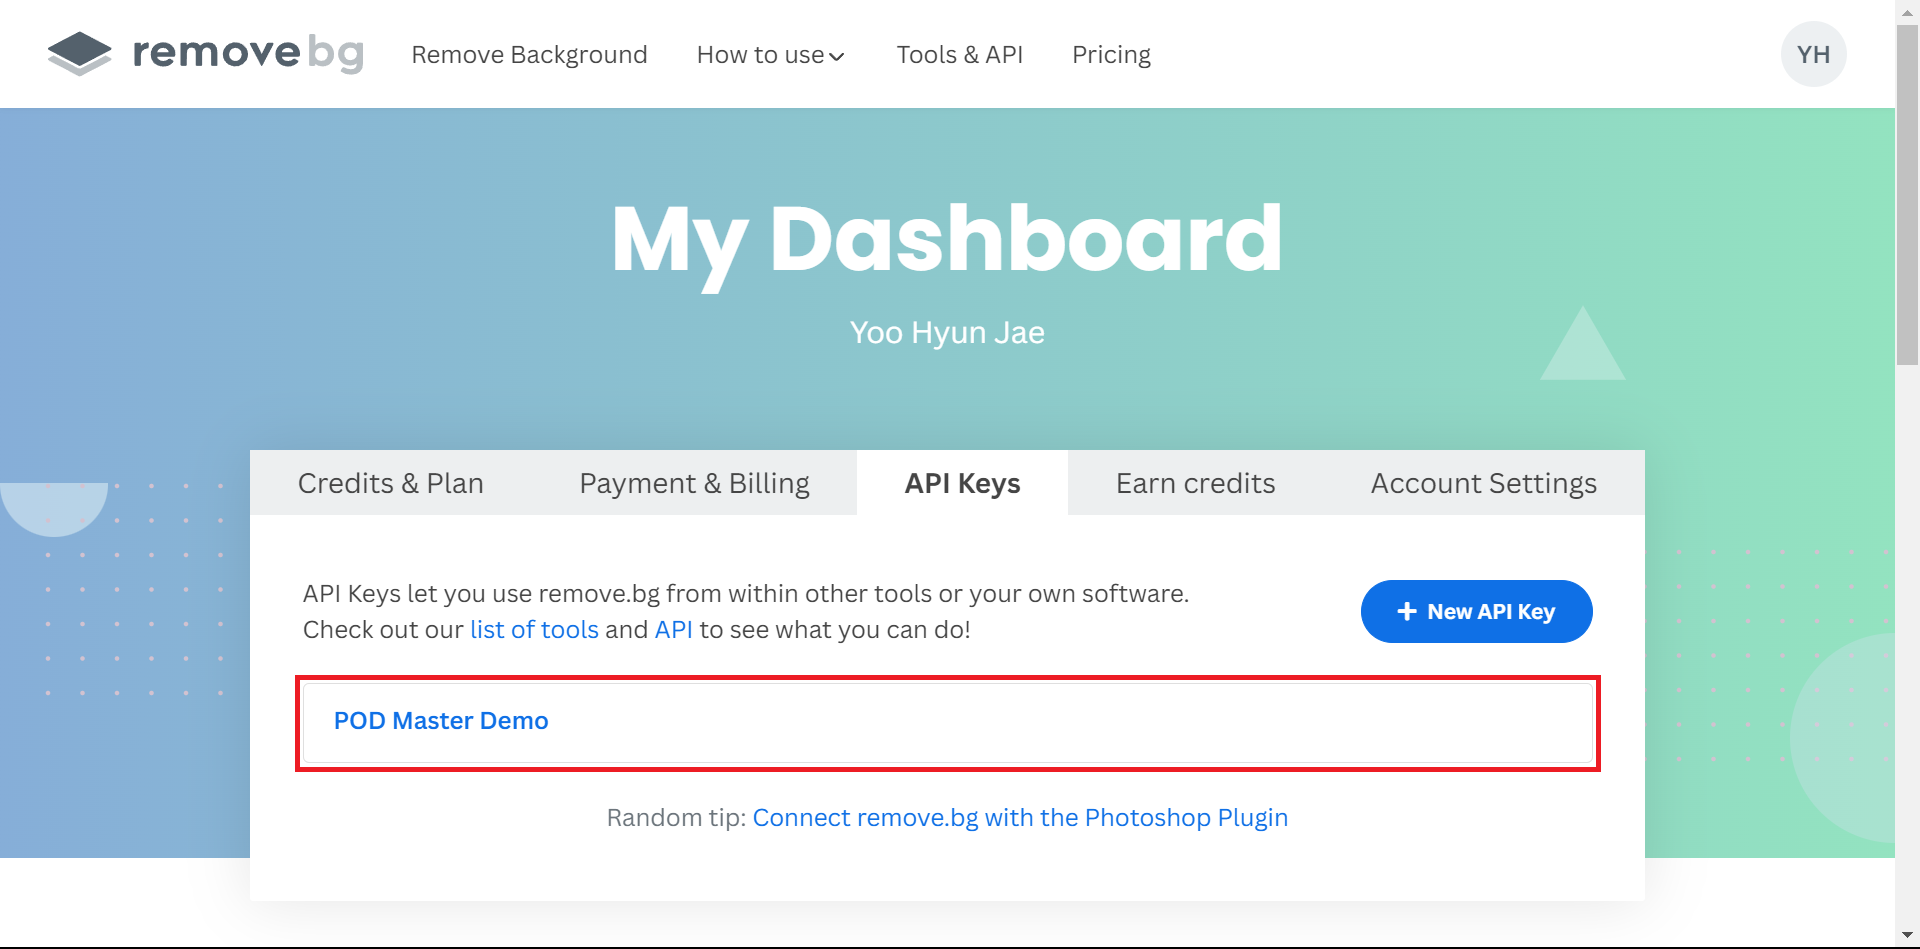
Task: Create a New API Key
Action: point(1476,611)
